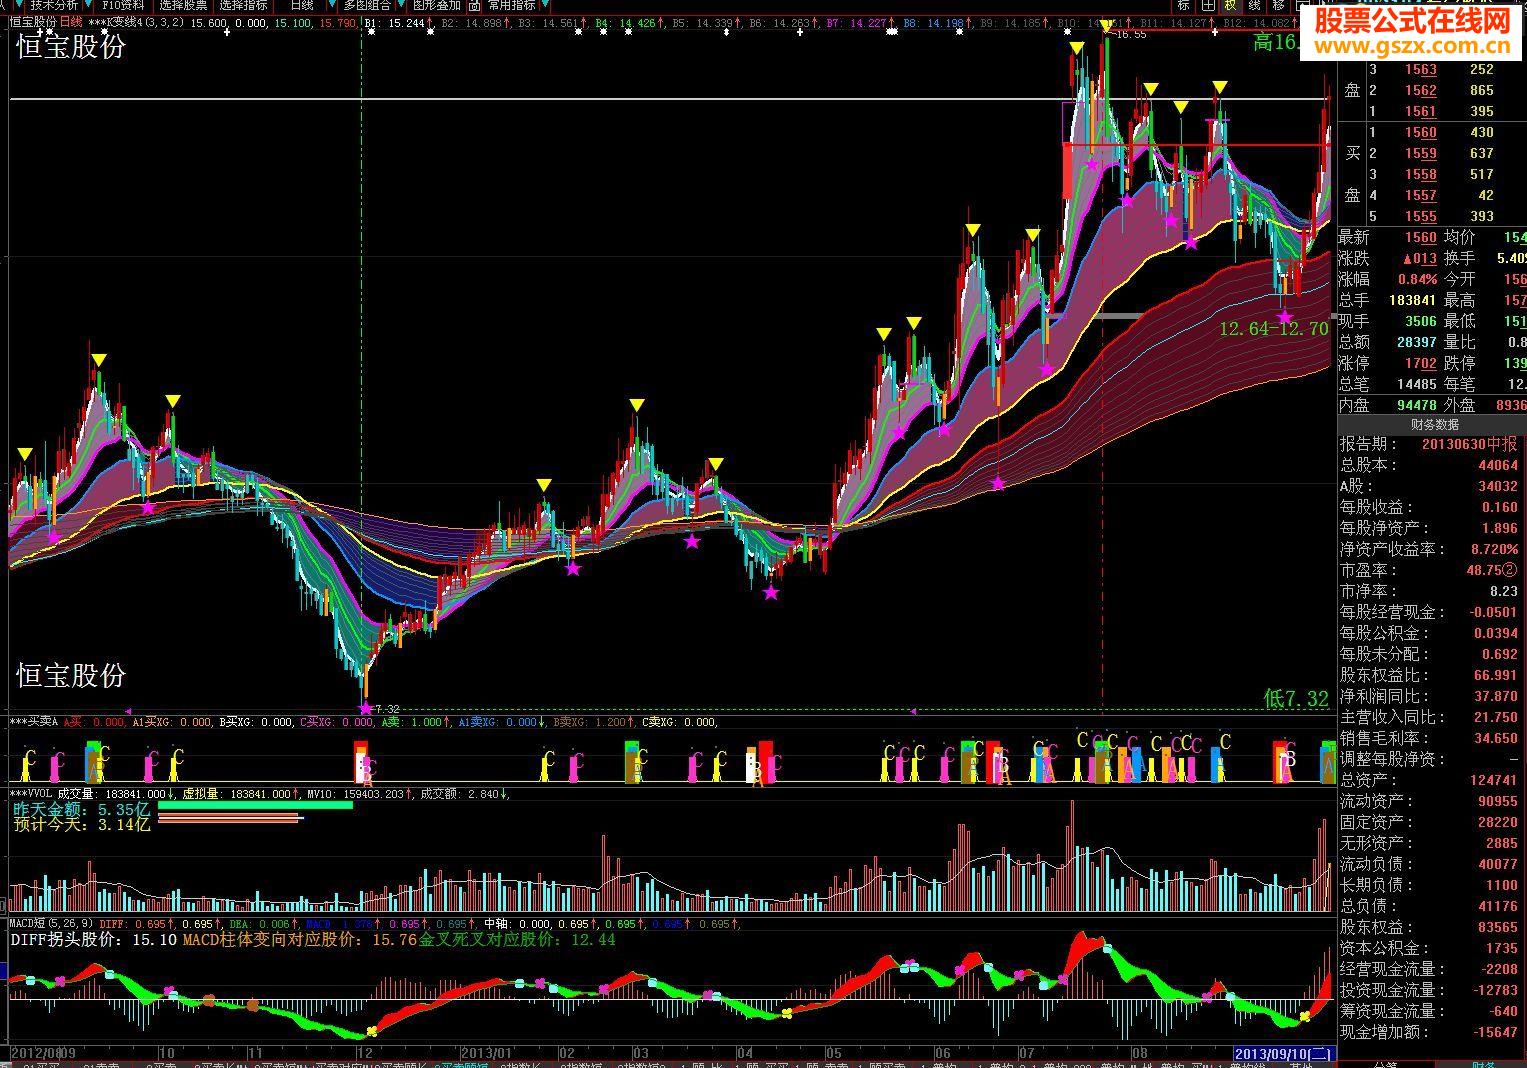Screen dimensions: 1527x1068
Task: Click the 销售毛利率 value 34.650
Action: pyautogui.click(x=1495, y=738)
